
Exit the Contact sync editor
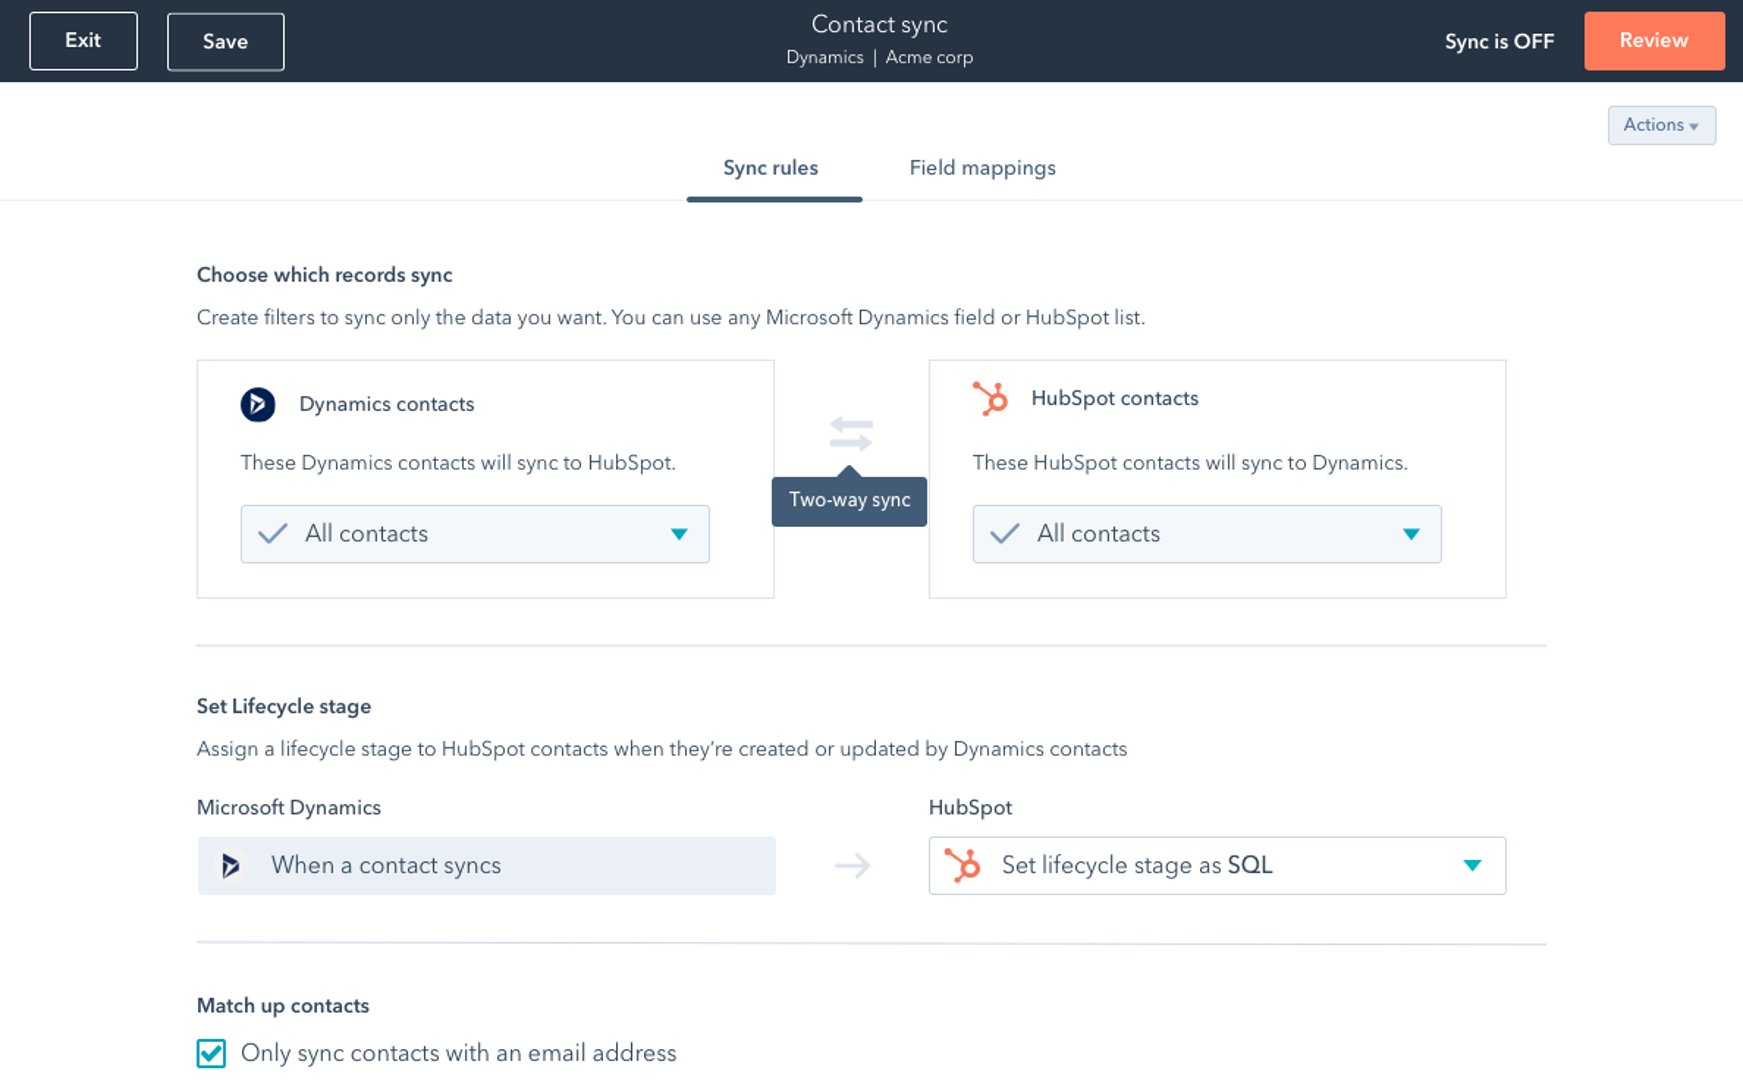pyautogui.click(x=83, y=40)
